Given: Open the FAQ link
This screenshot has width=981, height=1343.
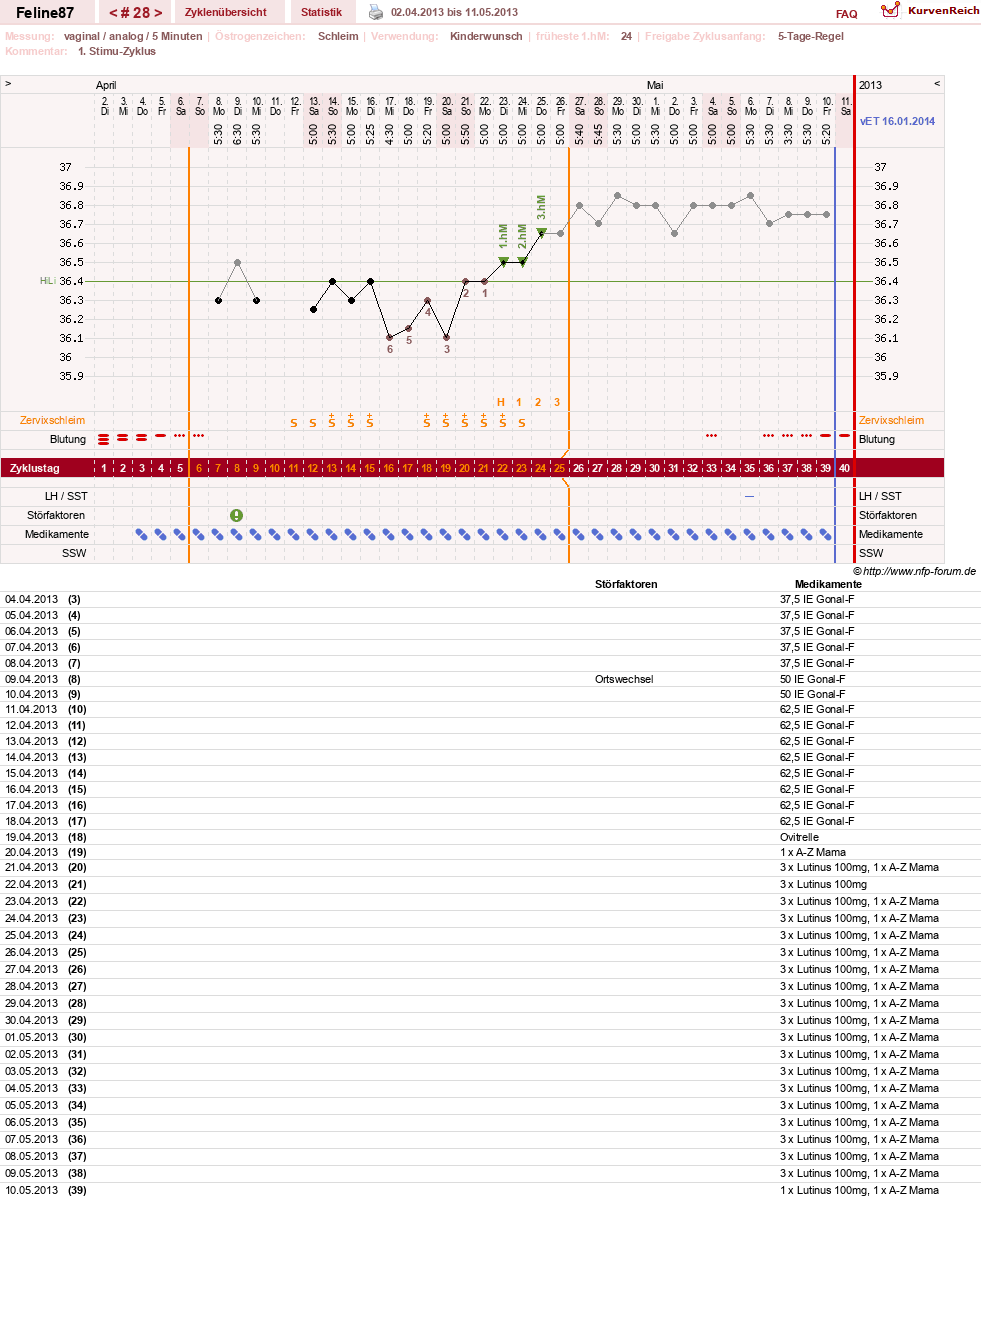Looking at the screenshot, I should point(847,14).
